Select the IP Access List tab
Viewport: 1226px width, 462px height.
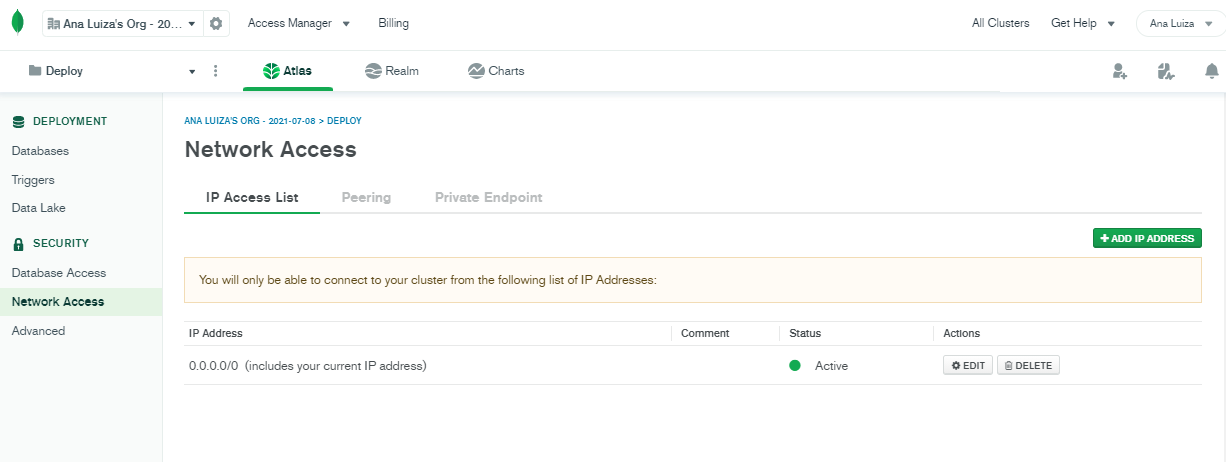pos(252,198)
